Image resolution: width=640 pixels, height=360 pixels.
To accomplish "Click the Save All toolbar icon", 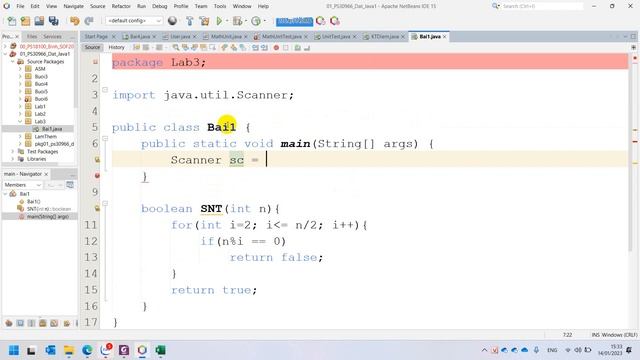I will coord(53,21).
